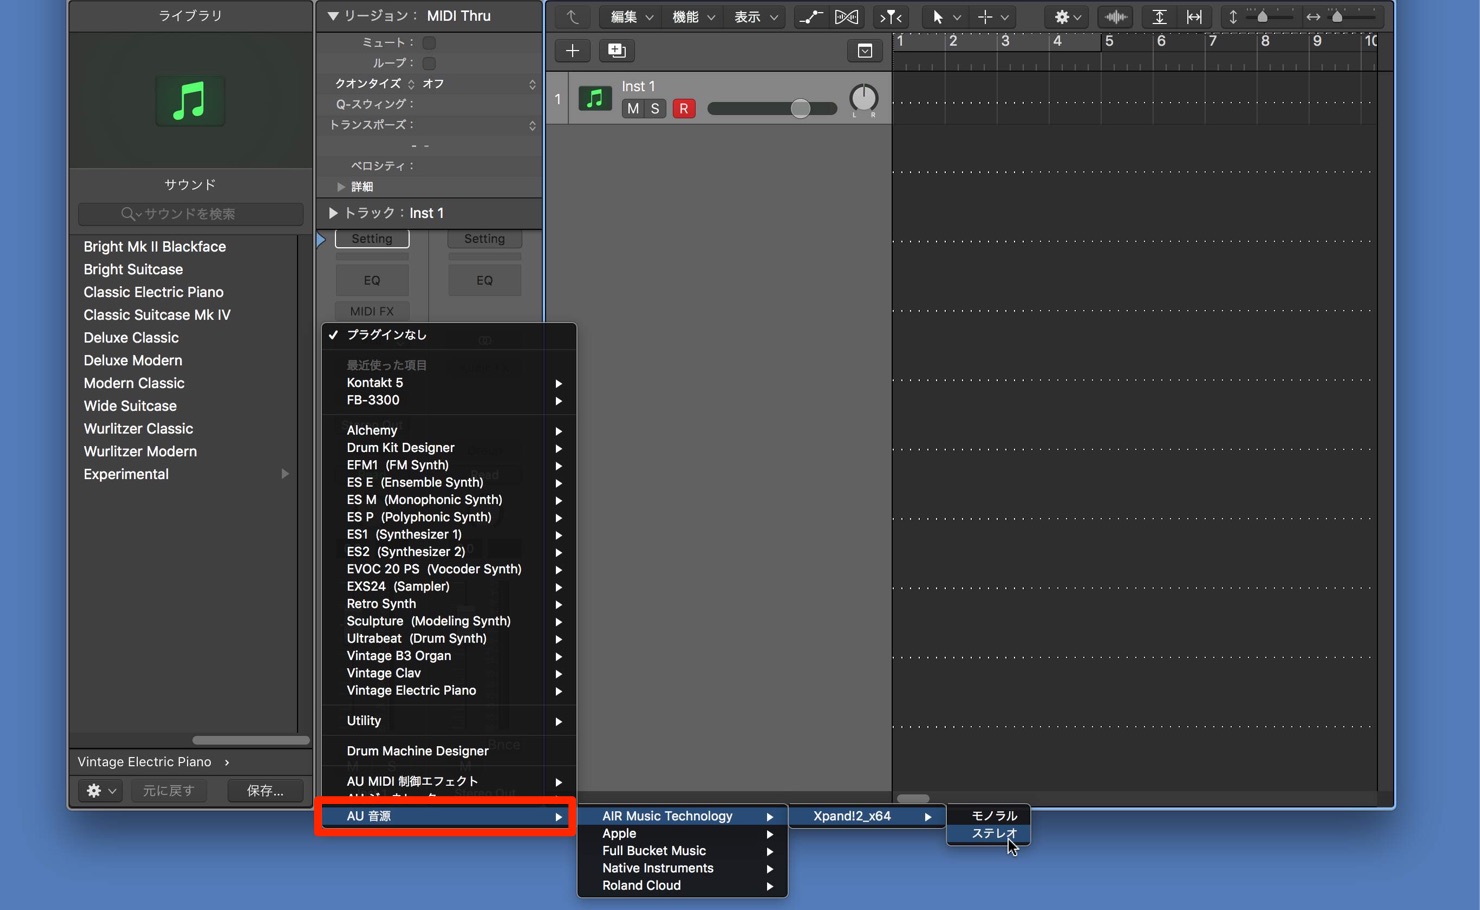Click the left channel strip Setting button
1480x910 pixels.
[372, 239]
